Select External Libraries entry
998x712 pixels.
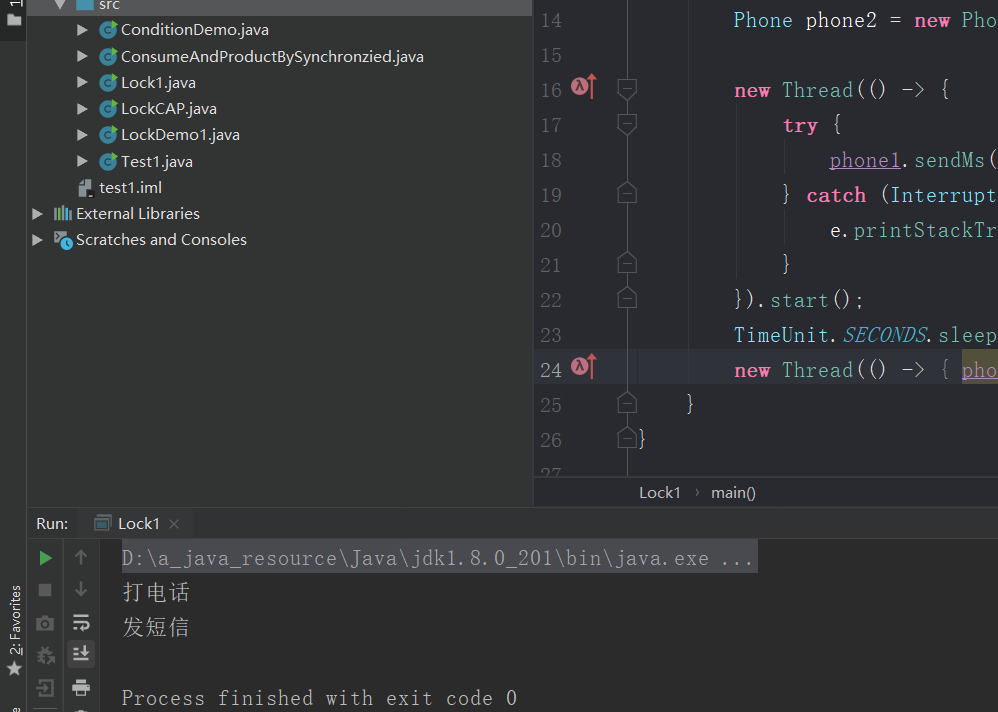pos(138,214)
